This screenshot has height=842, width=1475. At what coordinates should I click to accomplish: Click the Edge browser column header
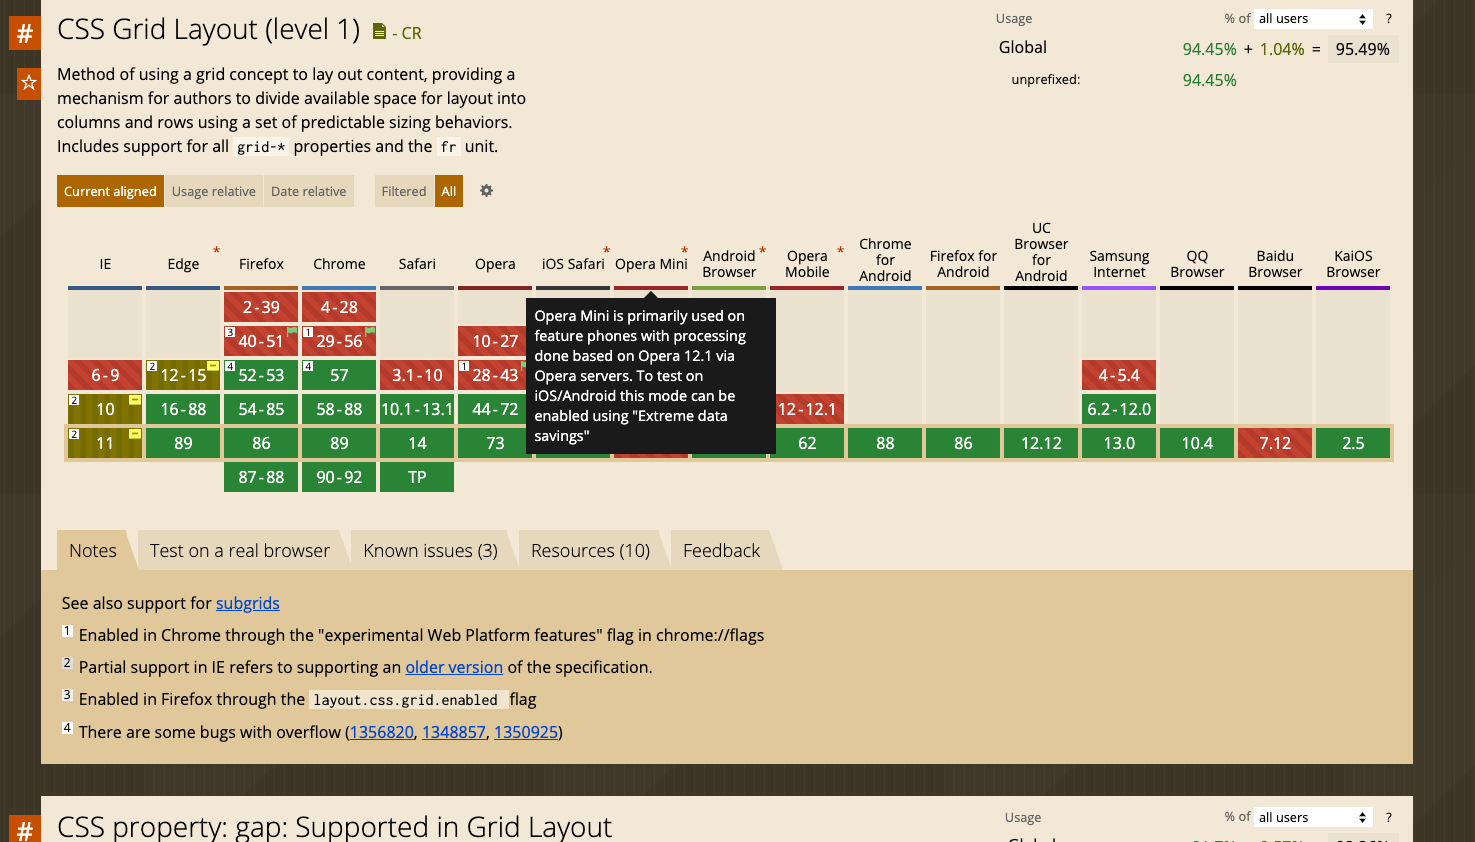point(183,264)
